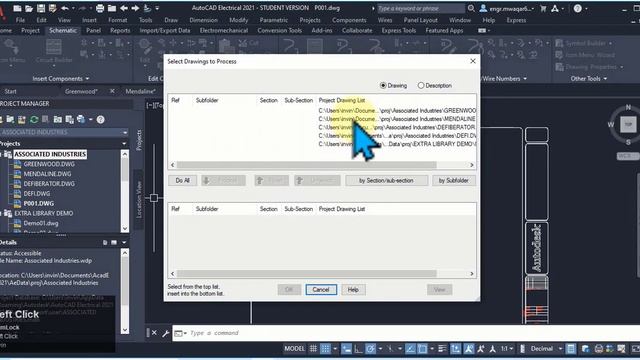The height and width of the screenshot is (360, 640).
Task: Toggle object snap tracking in status bar
Action: point(410,349)
